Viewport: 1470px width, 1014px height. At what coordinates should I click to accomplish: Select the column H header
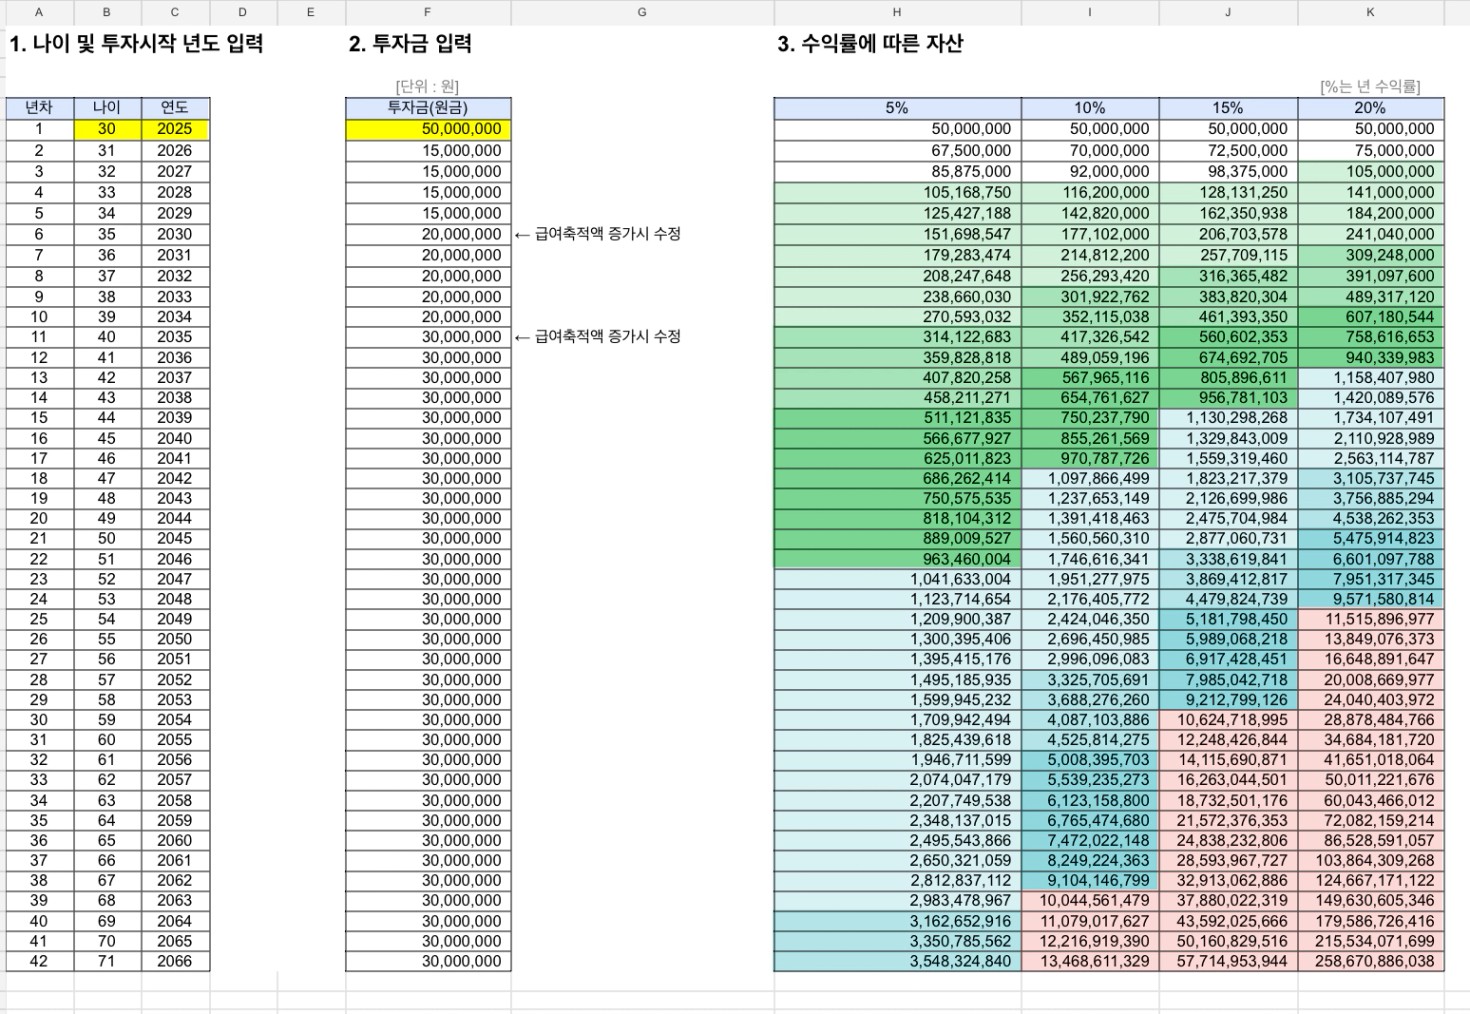[897, 12]
